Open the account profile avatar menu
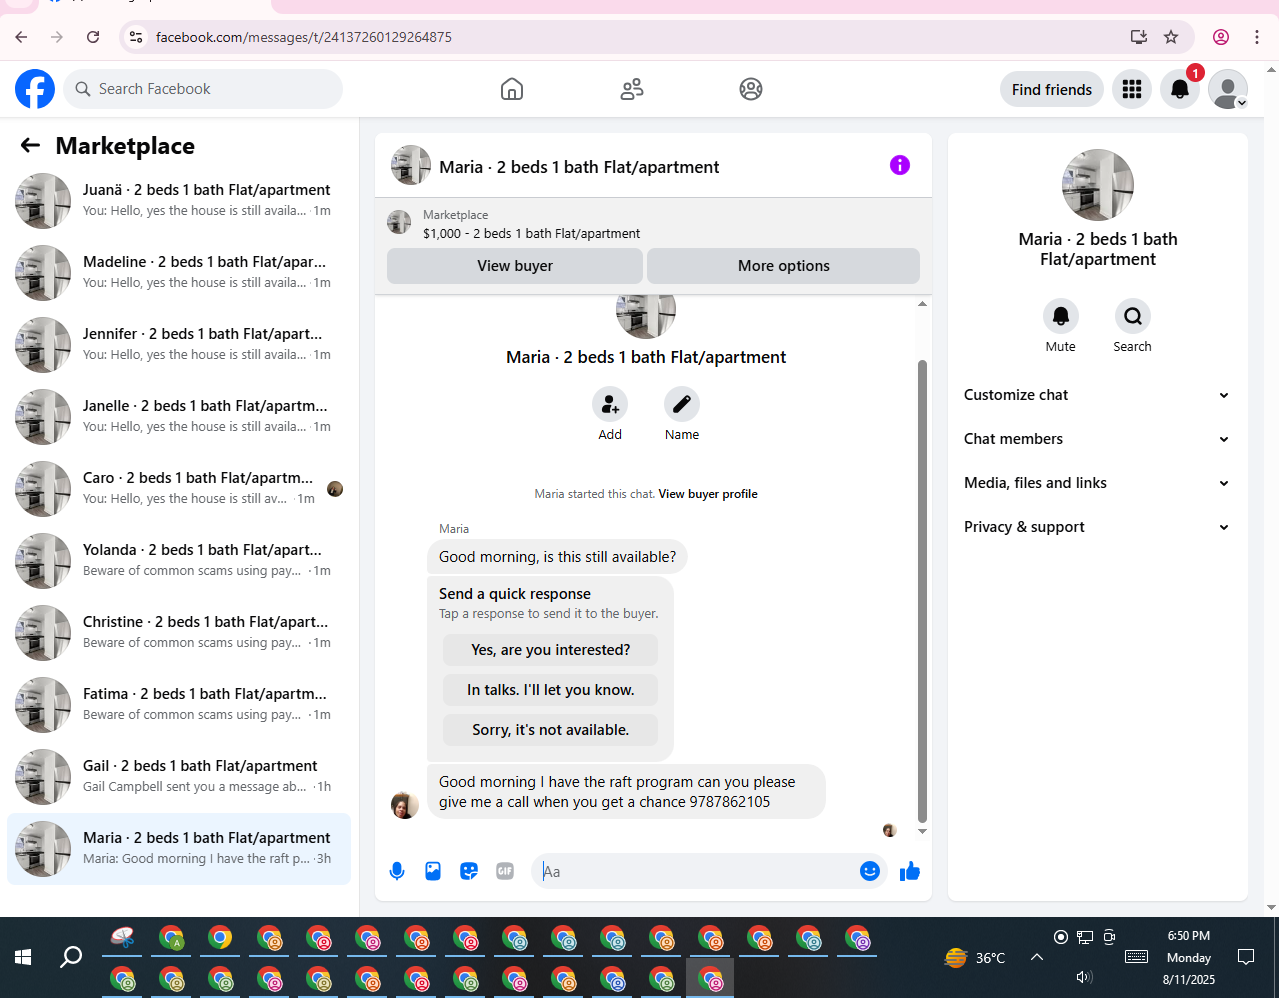 [1228, 89]
